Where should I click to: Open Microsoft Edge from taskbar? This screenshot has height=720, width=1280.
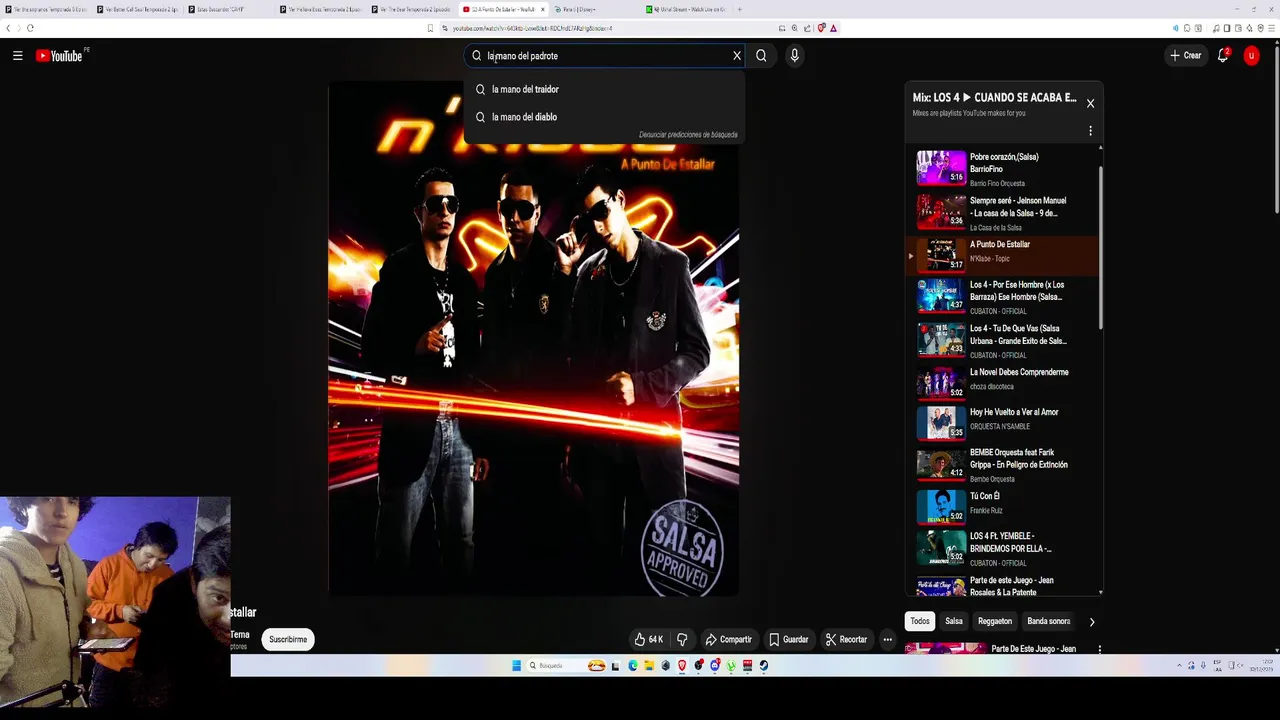[x=633, y=666]
